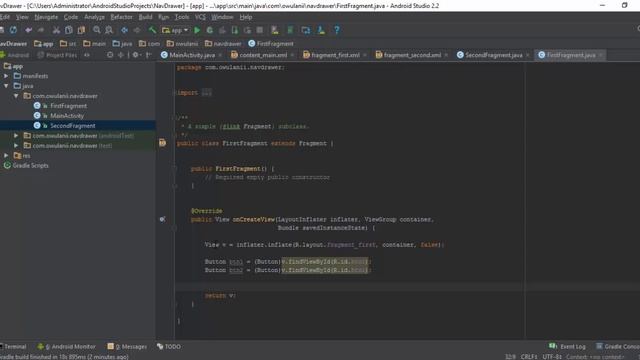Click the Collapse All icon in project panel

pos(121,55)
